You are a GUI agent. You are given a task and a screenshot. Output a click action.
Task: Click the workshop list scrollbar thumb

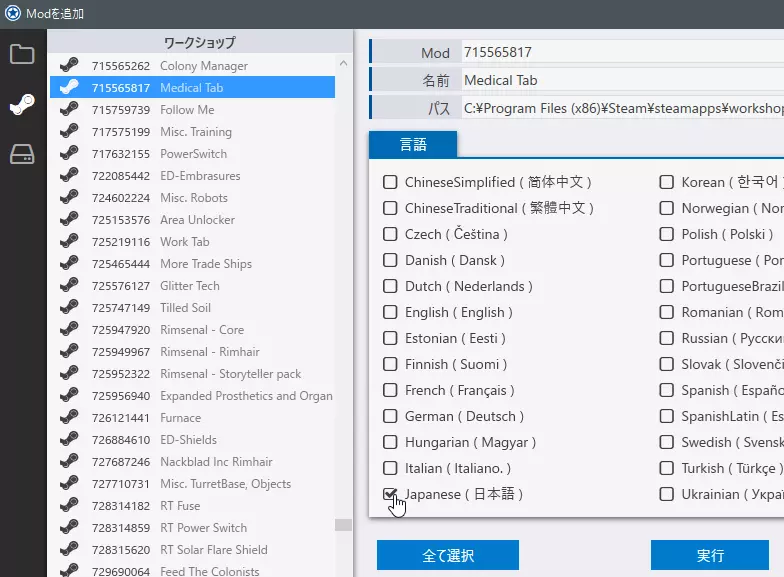343,524
